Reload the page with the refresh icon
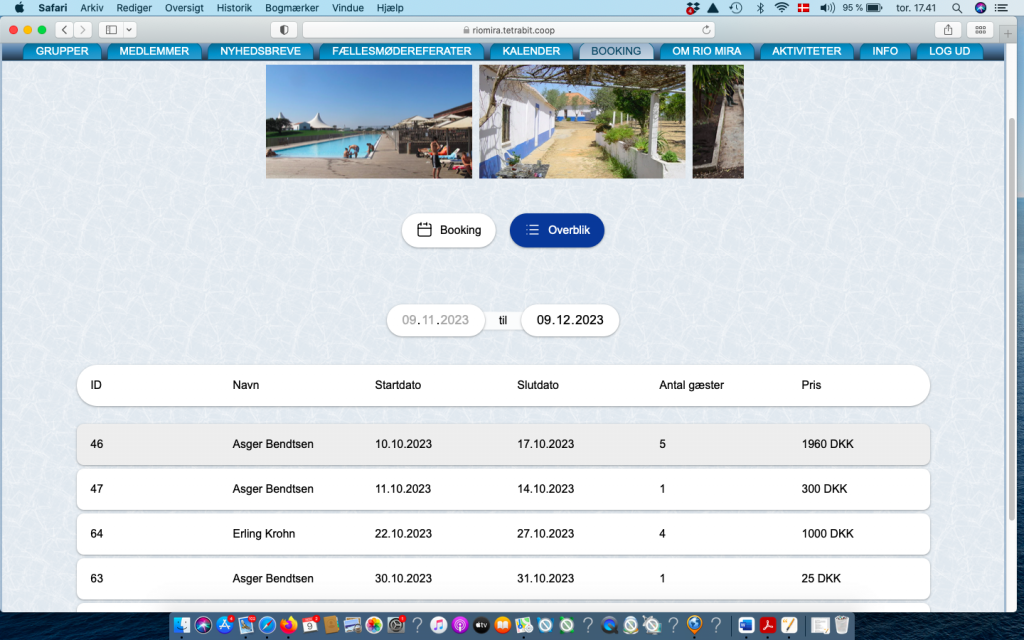The width and height of the screenshot is (1024, 640). point(708,30)
